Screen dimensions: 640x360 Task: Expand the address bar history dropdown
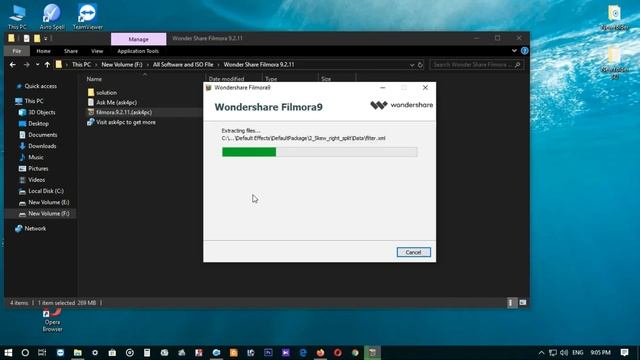click(x=411, y=65)
